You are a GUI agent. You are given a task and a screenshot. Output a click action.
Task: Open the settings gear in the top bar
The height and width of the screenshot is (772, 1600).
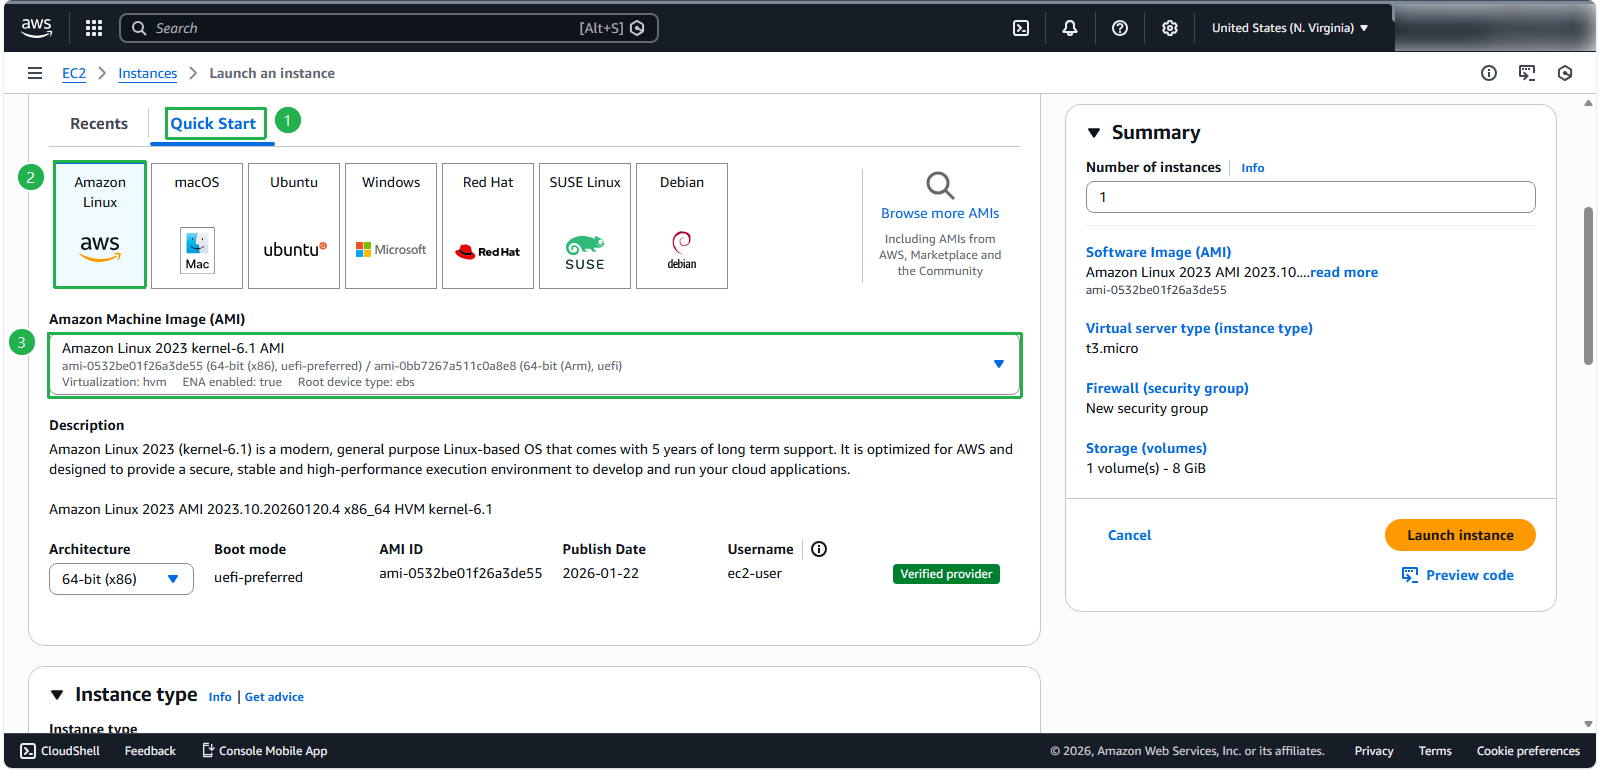coord(1170,28)
